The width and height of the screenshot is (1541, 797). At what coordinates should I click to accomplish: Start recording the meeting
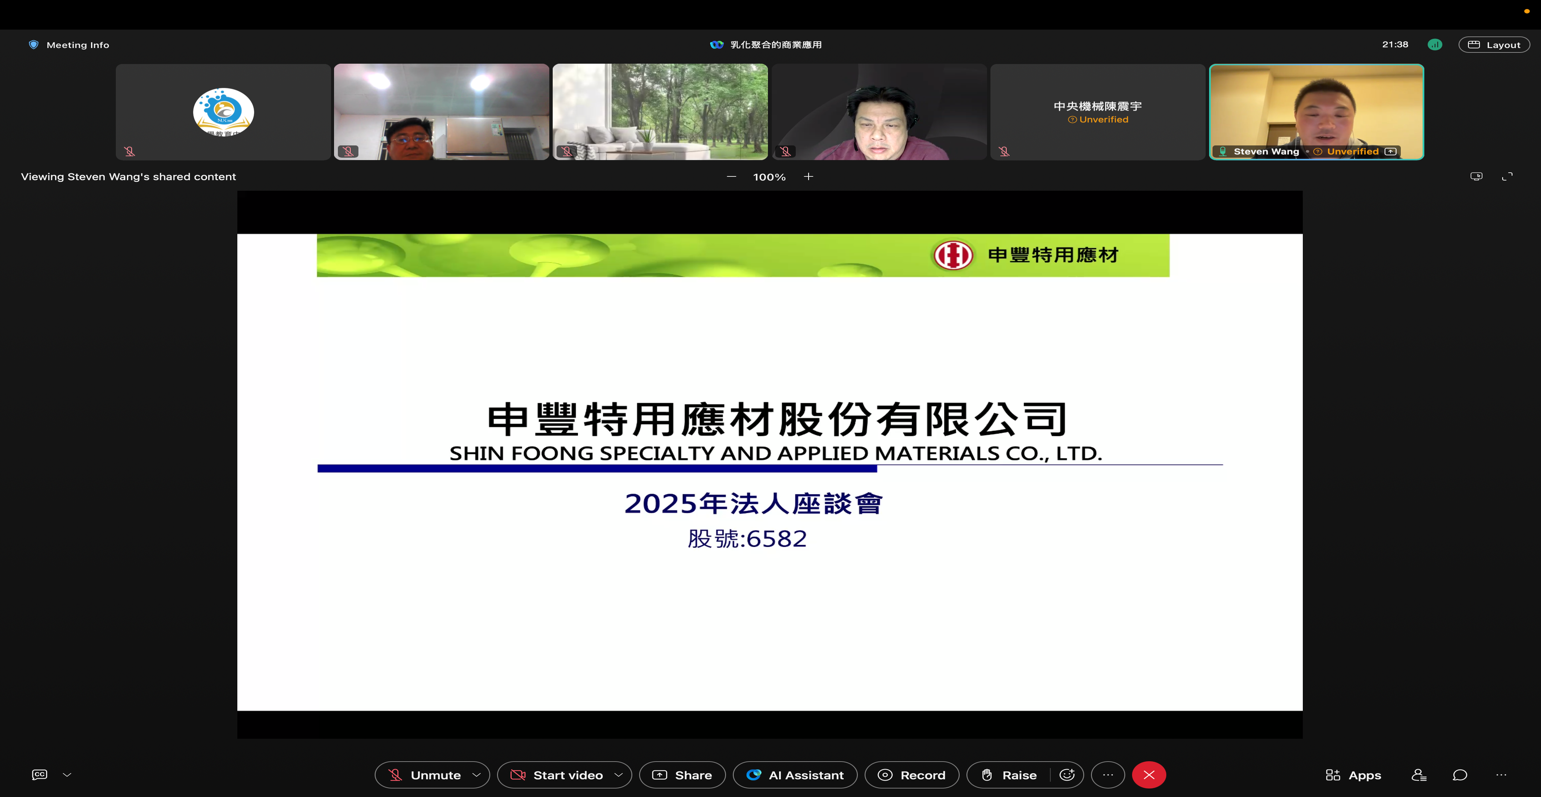tap(912, 775)
